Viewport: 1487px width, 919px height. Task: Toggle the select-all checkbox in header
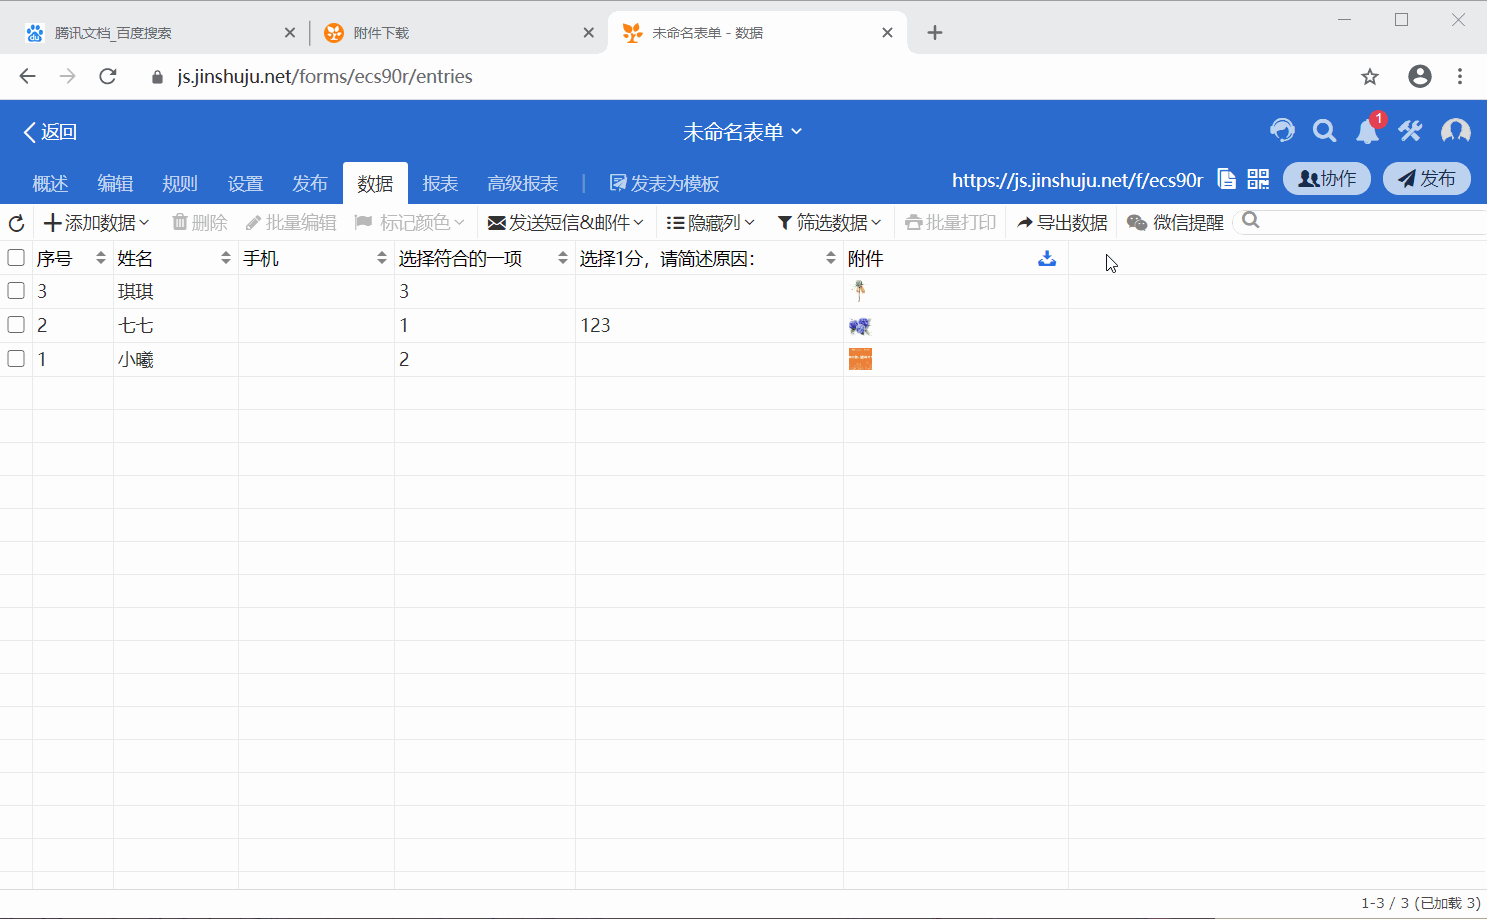point(16,258)
